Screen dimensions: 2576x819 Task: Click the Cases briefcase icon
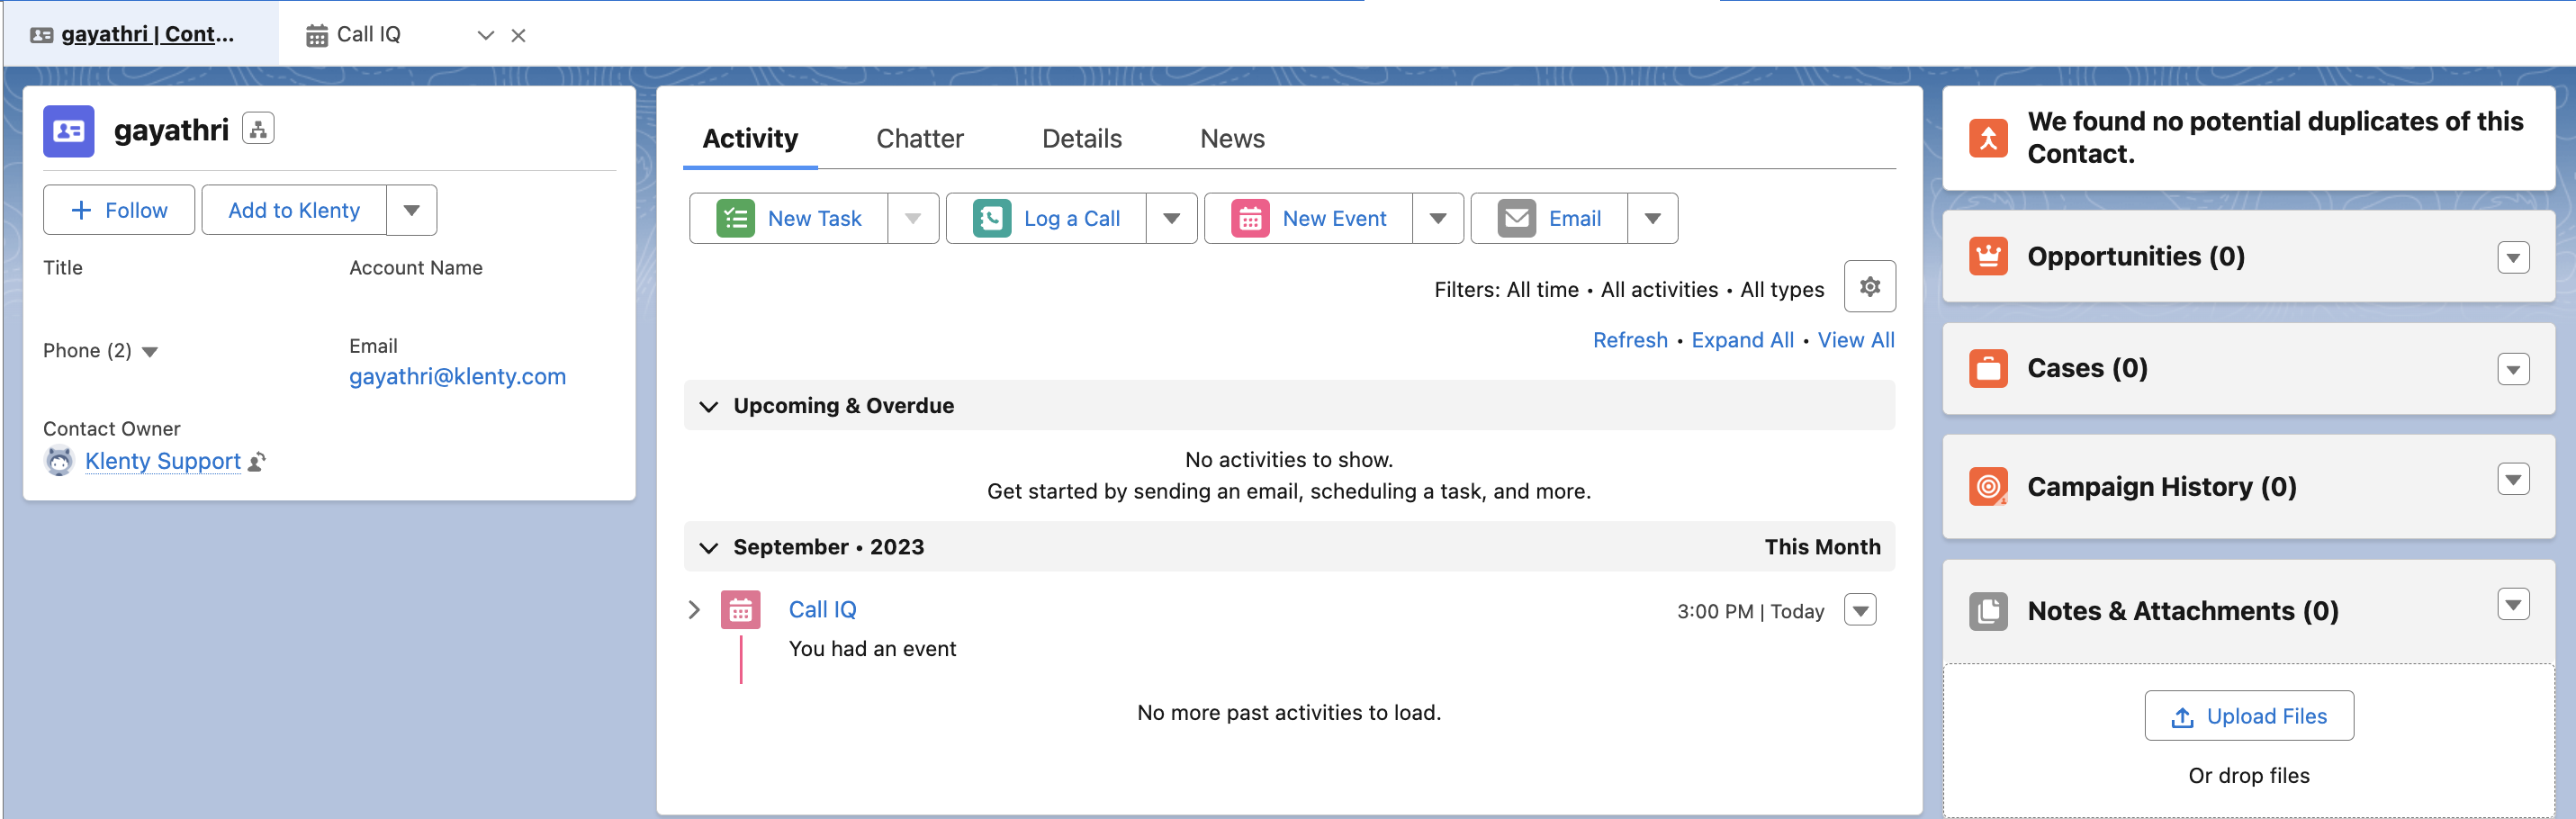(x=1988, y=369)
